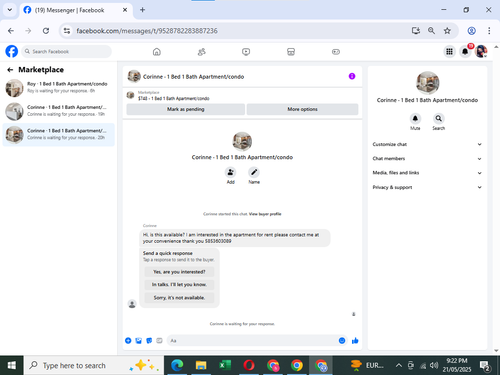This screenshot has height=375, width=500.
Task: Reload the page in Chrome
Action: 46,31
